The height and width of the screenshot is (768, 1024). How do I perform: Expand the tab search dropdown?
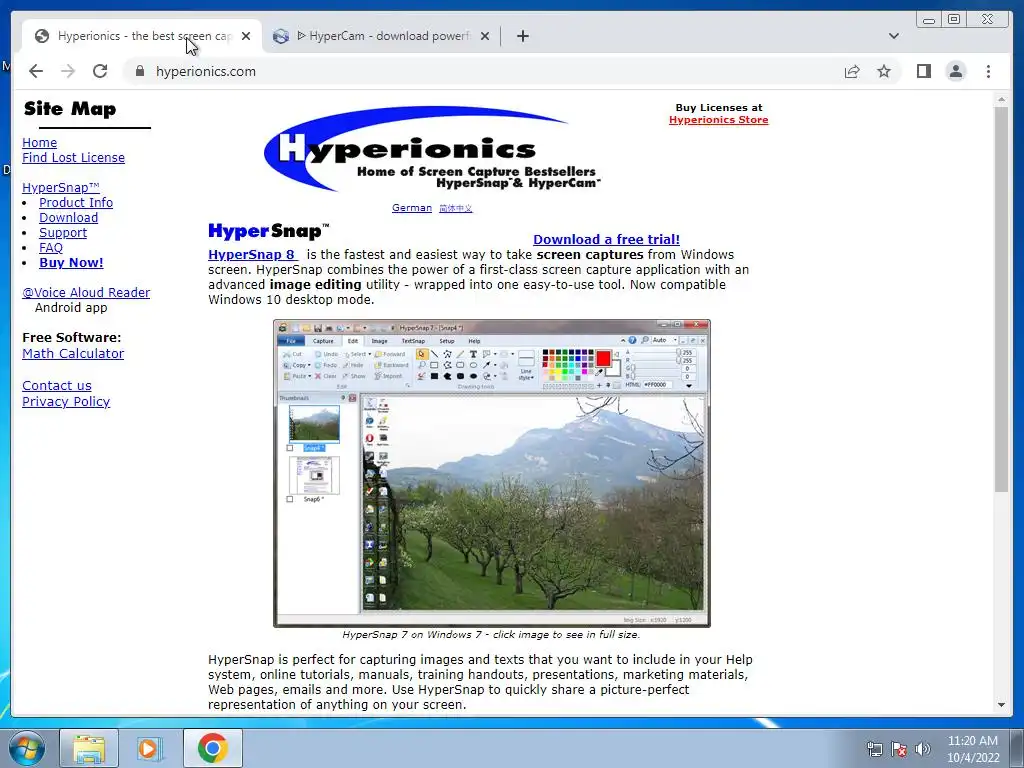[893, 36]
